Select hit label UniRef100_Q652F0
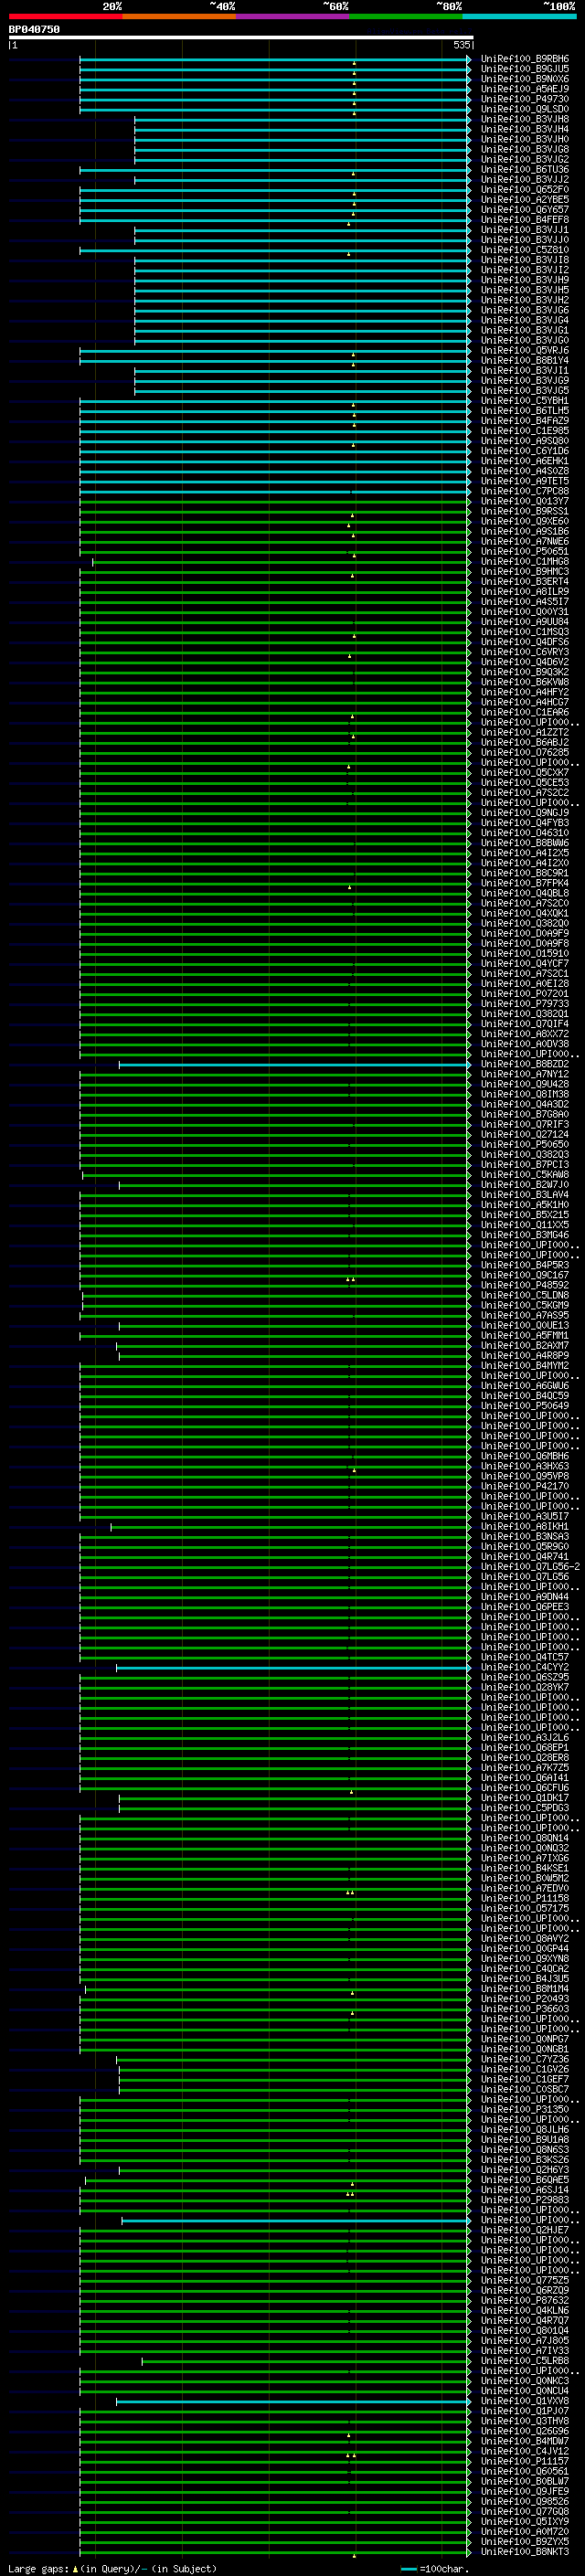Image resolution: width=585 pixels, height=2576 pixels. click(x=525, y=189)
